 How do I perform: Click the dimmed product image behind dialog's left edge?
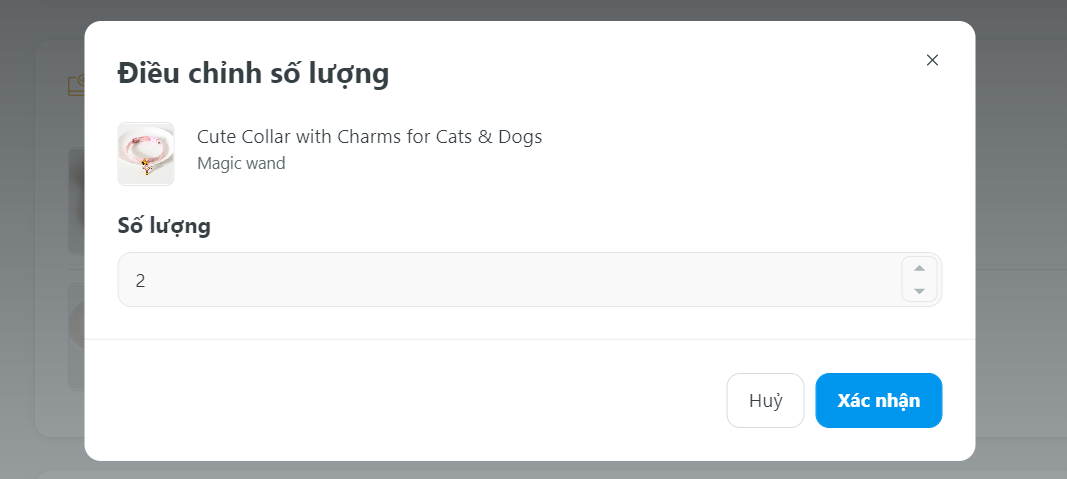pos(75,200)
